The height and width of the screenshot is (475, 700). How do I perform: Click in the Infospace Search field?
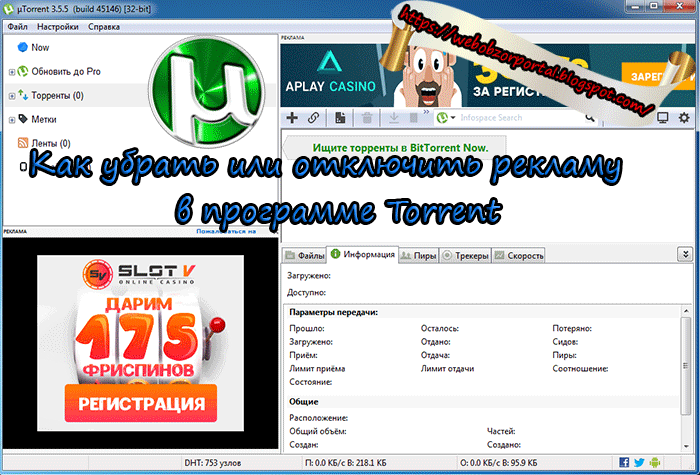[x=520, y=118]
